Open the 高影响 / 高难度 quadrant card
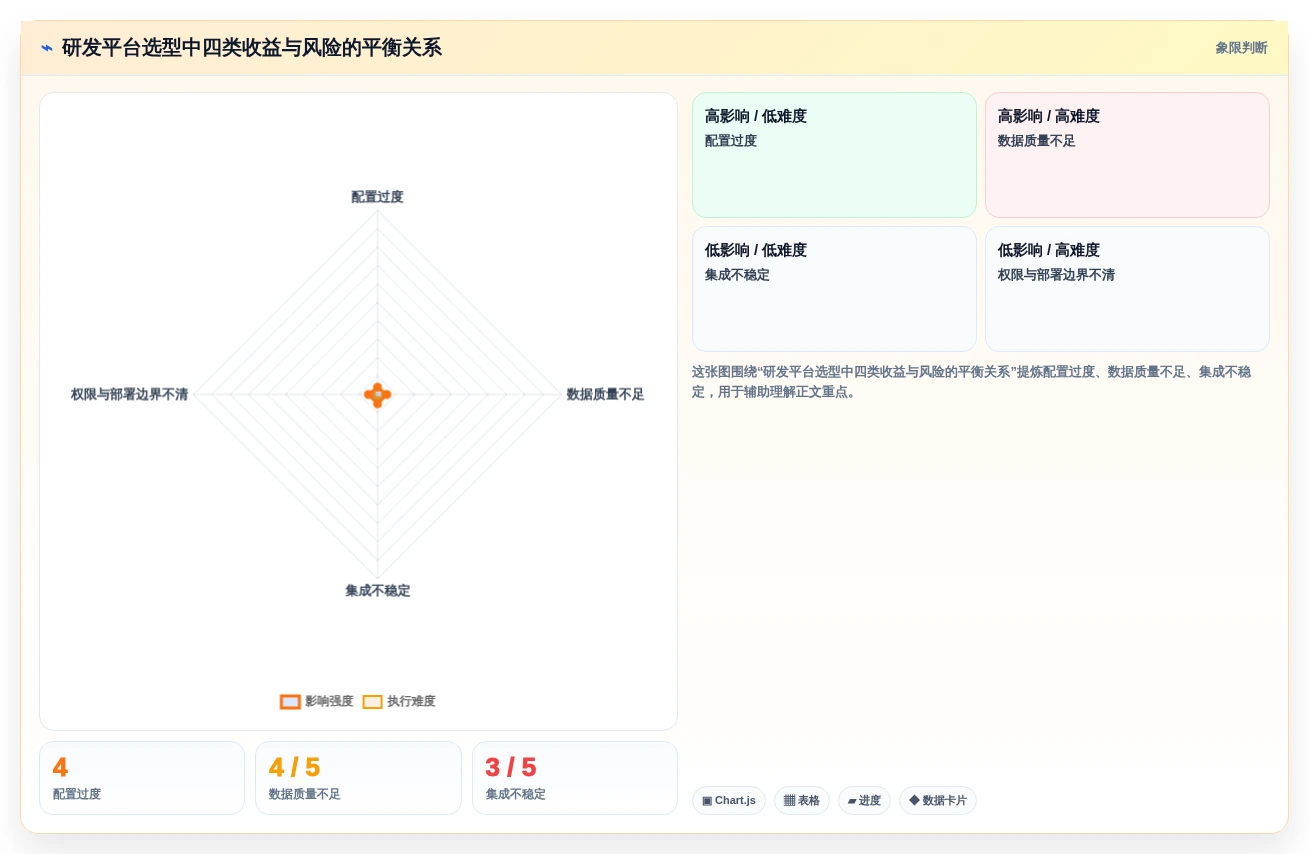Viewport: 1309px width, 854px height. (1127, 155)
